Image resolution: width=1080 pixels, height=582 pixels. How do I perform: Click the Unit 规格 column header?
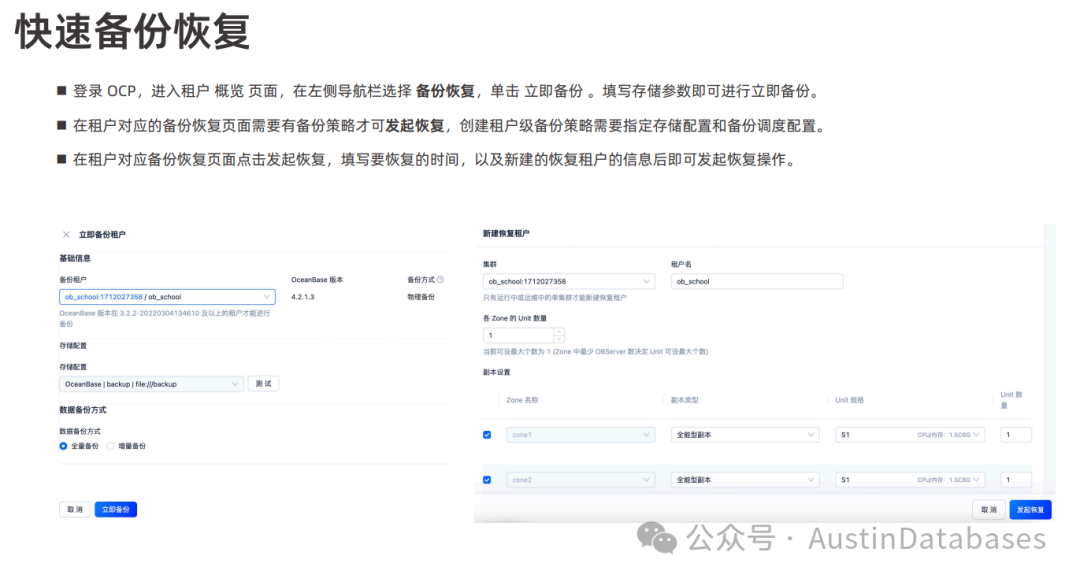click(x=849, y=400)
